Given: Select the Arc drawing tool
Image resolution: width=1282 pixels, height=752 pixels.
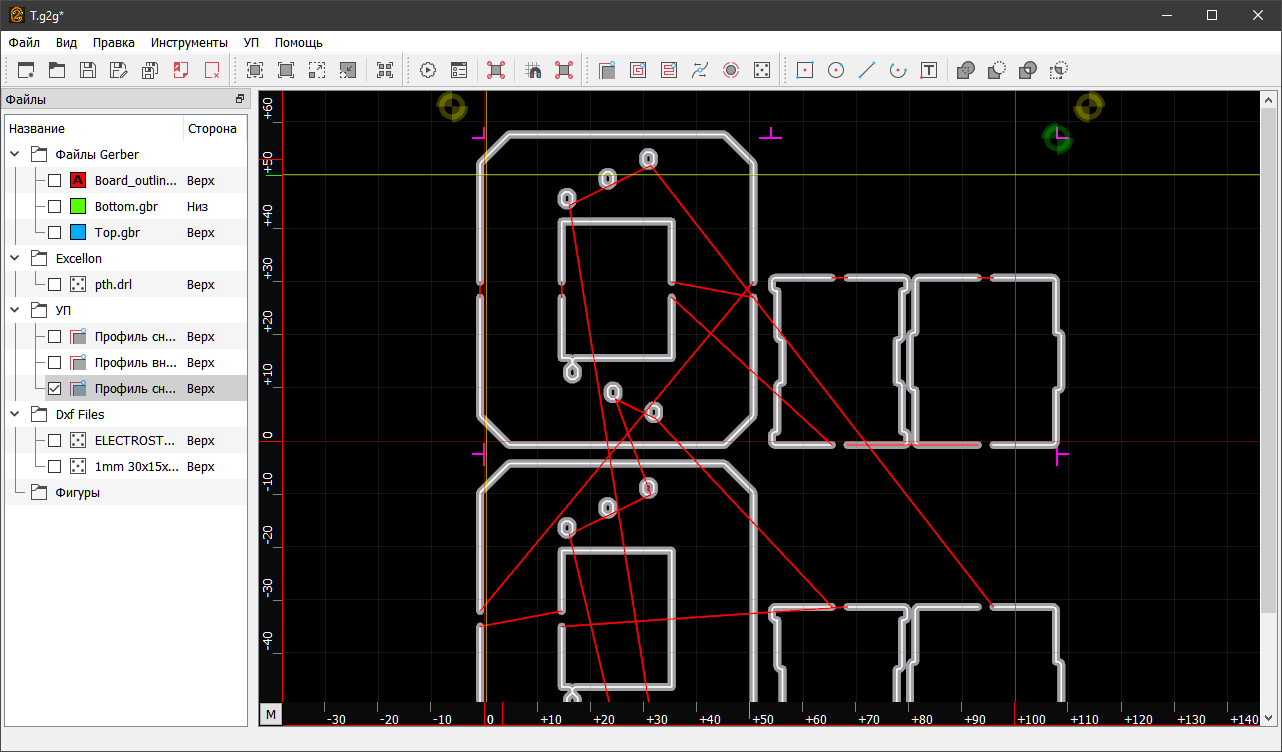Looking at the screenshot, I should (898, 70).
